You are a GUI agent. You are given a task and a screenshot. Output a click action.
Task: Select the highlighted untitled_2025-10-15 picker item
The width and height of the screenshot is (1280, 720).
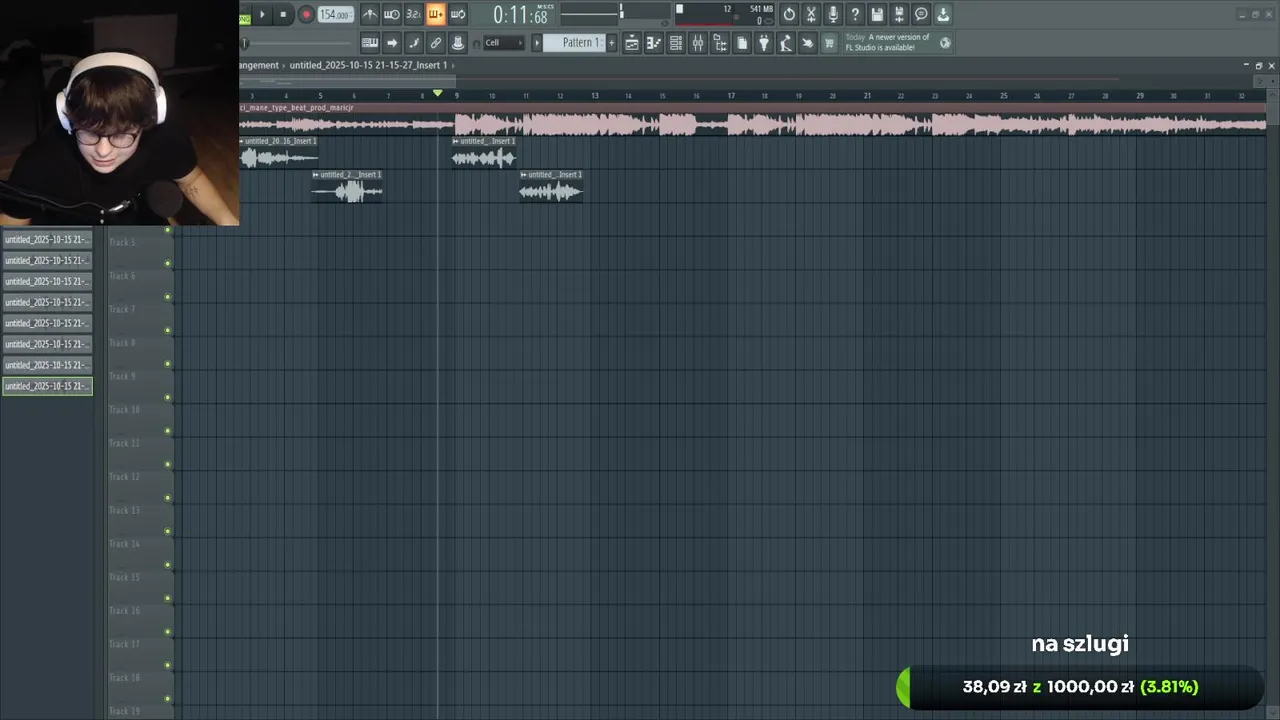pos(47,386)
